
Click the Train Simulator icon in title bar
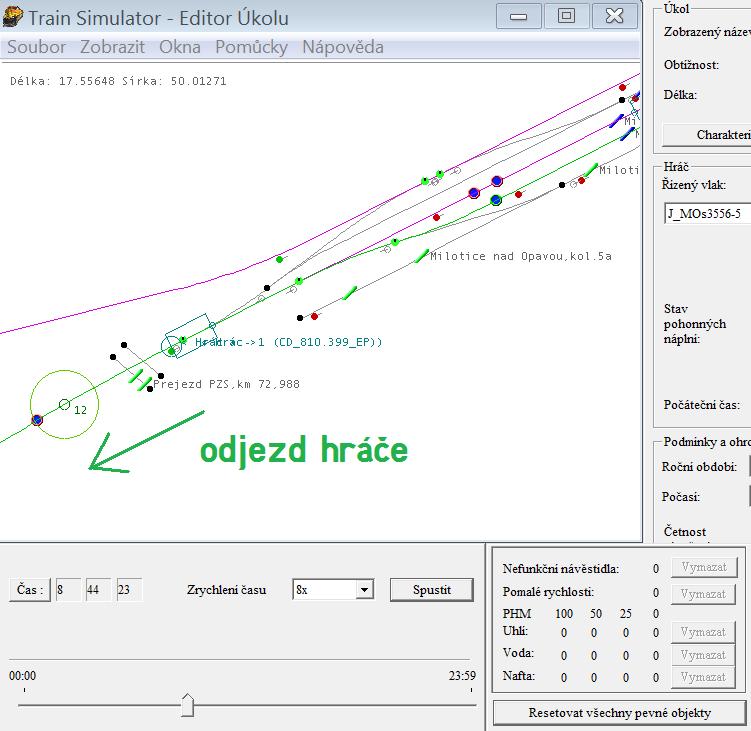tap(13, 16)
